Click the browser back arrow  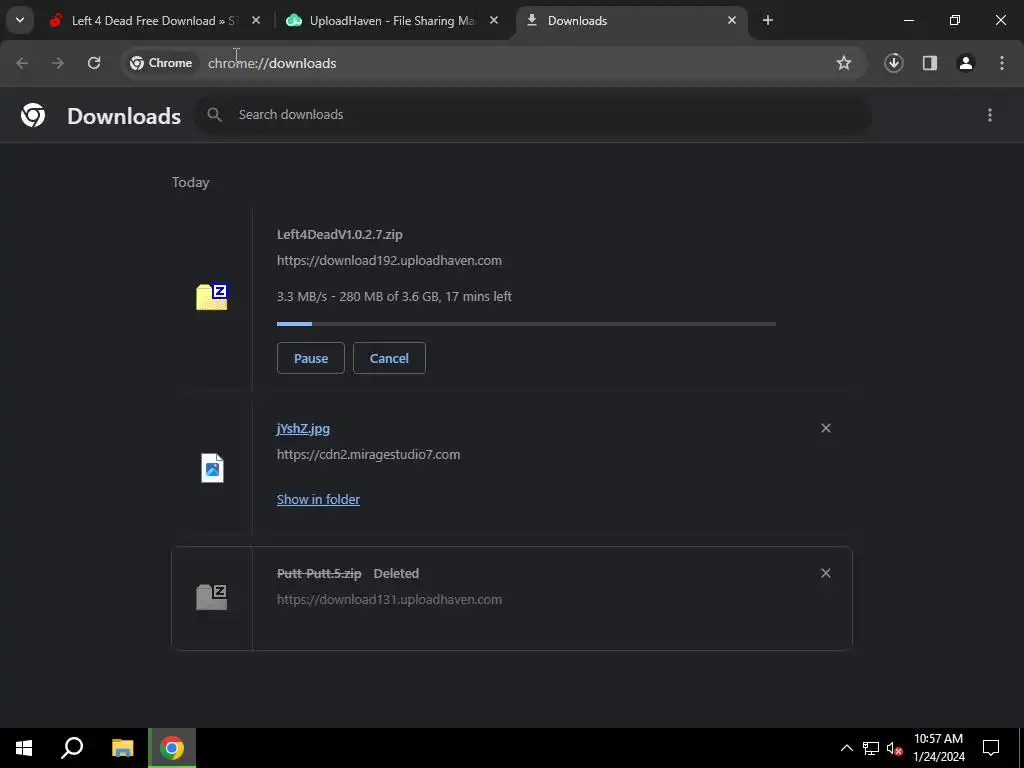point(22,63)
